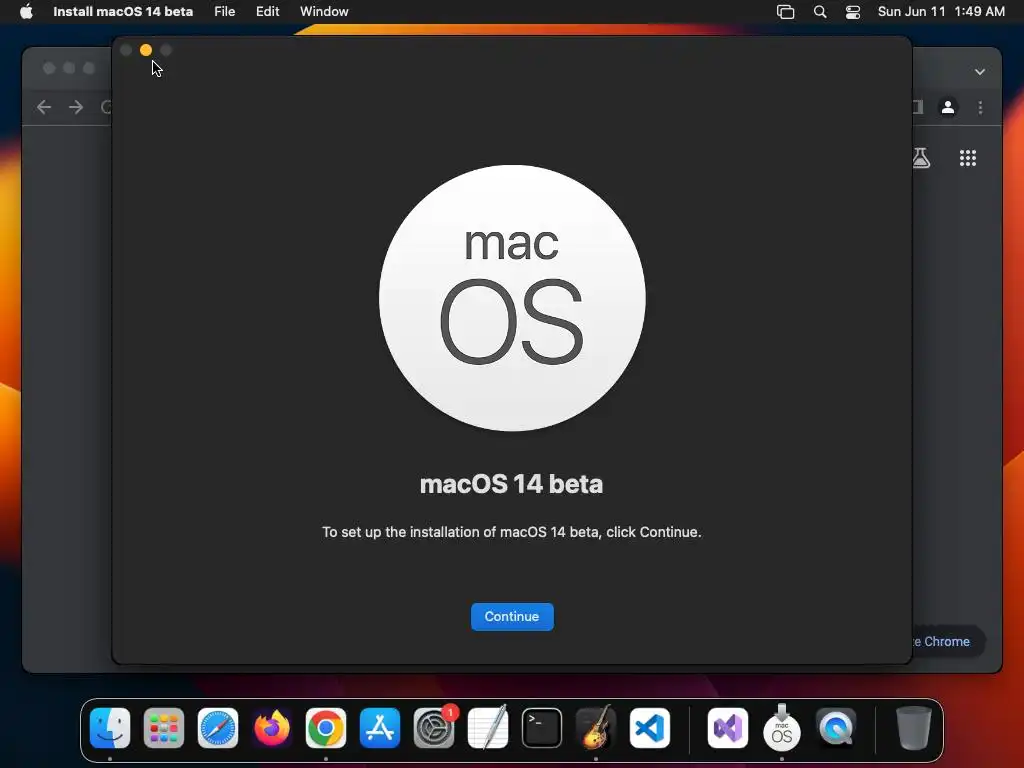Open Launchpad from the Dock
Image resolution: width=1024 pixels, height=768 pixels.
(x=163, y=728)
